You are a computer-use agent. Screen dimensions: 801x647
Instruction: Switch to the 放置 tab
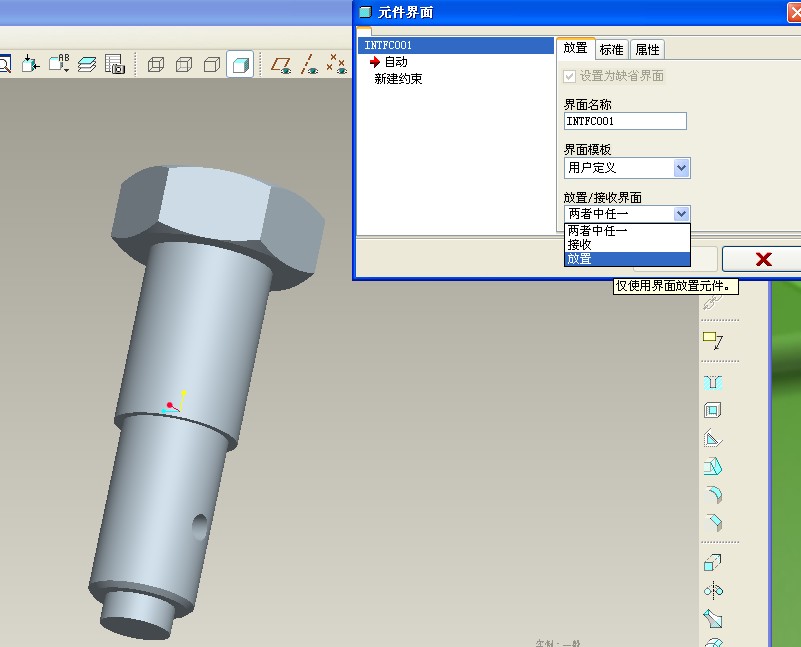pos(576,49)
